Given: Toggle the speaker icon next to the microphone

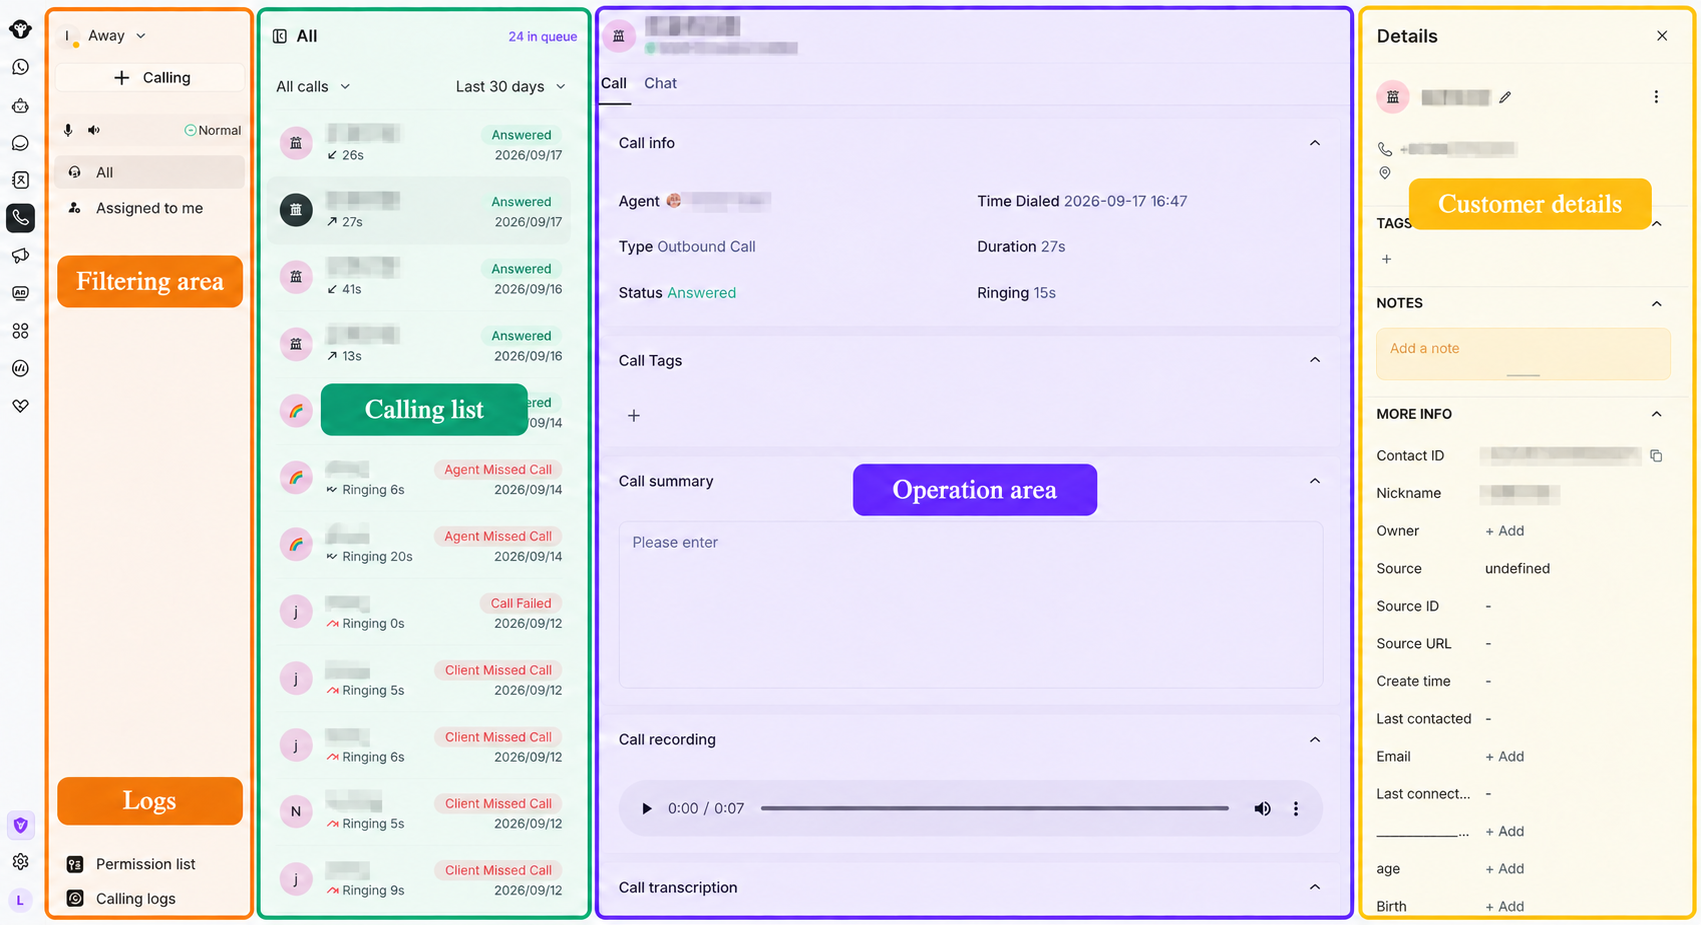Looking at the screenshot, I should [x=94, y=130].
